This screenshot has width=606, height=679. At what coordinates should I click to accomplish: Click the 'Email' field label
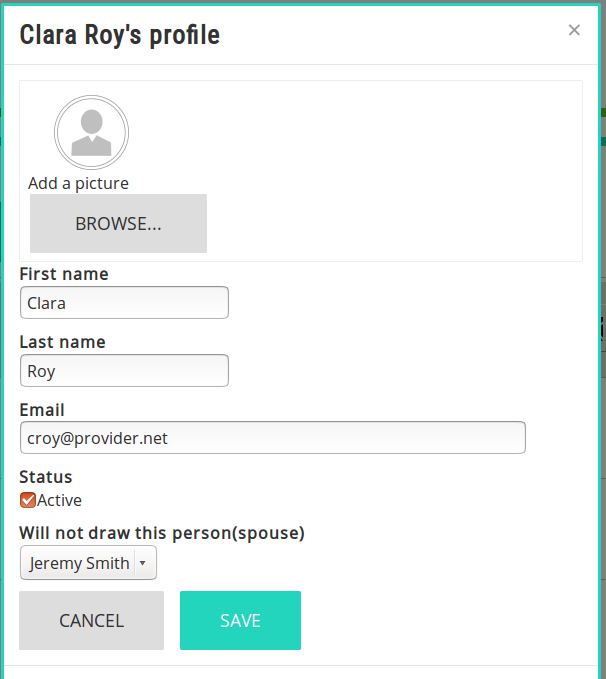click(42, 410)
